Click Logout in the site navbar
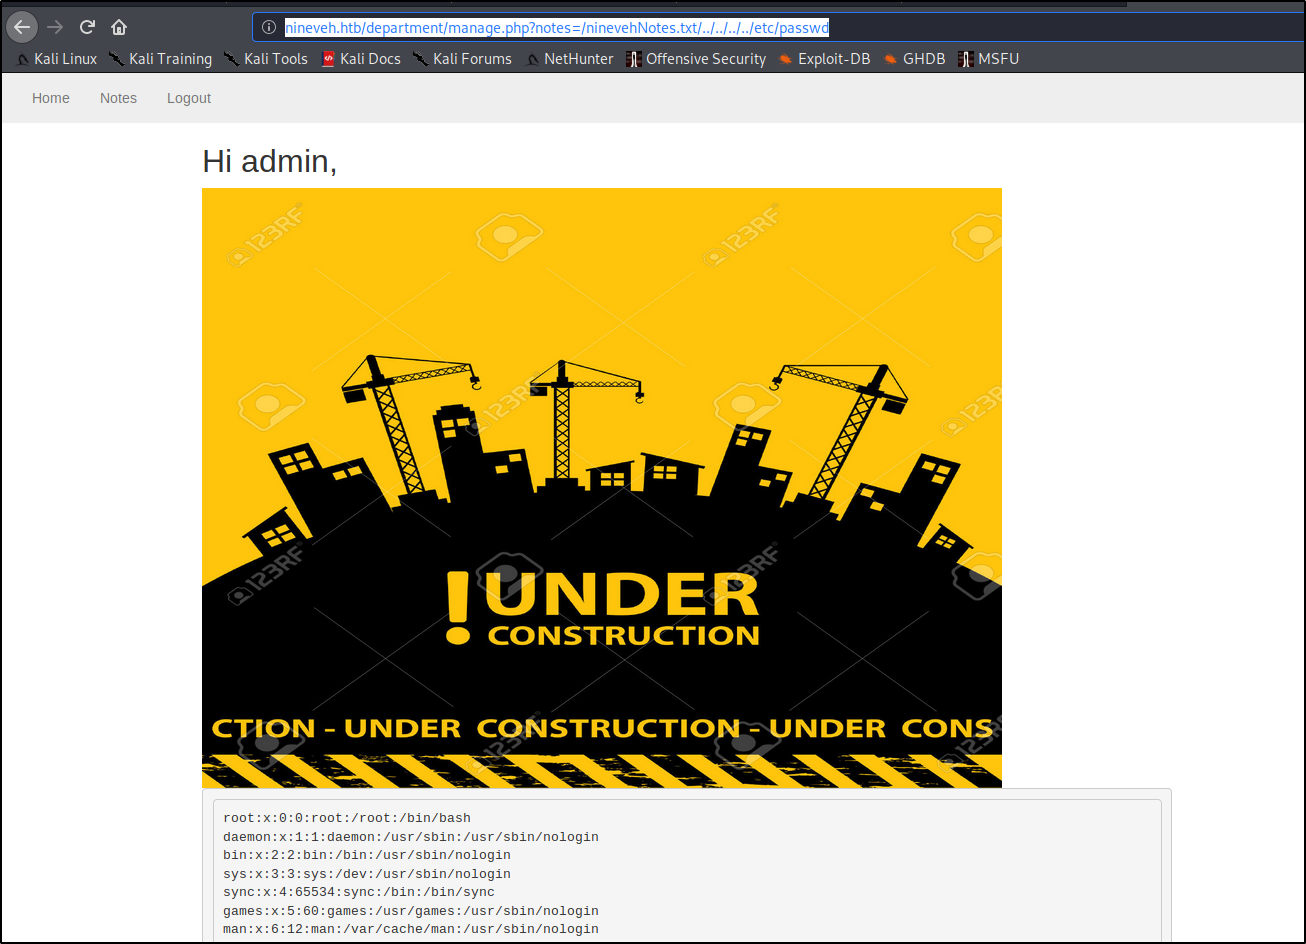Screen dimensions: 1306x944 189,98
